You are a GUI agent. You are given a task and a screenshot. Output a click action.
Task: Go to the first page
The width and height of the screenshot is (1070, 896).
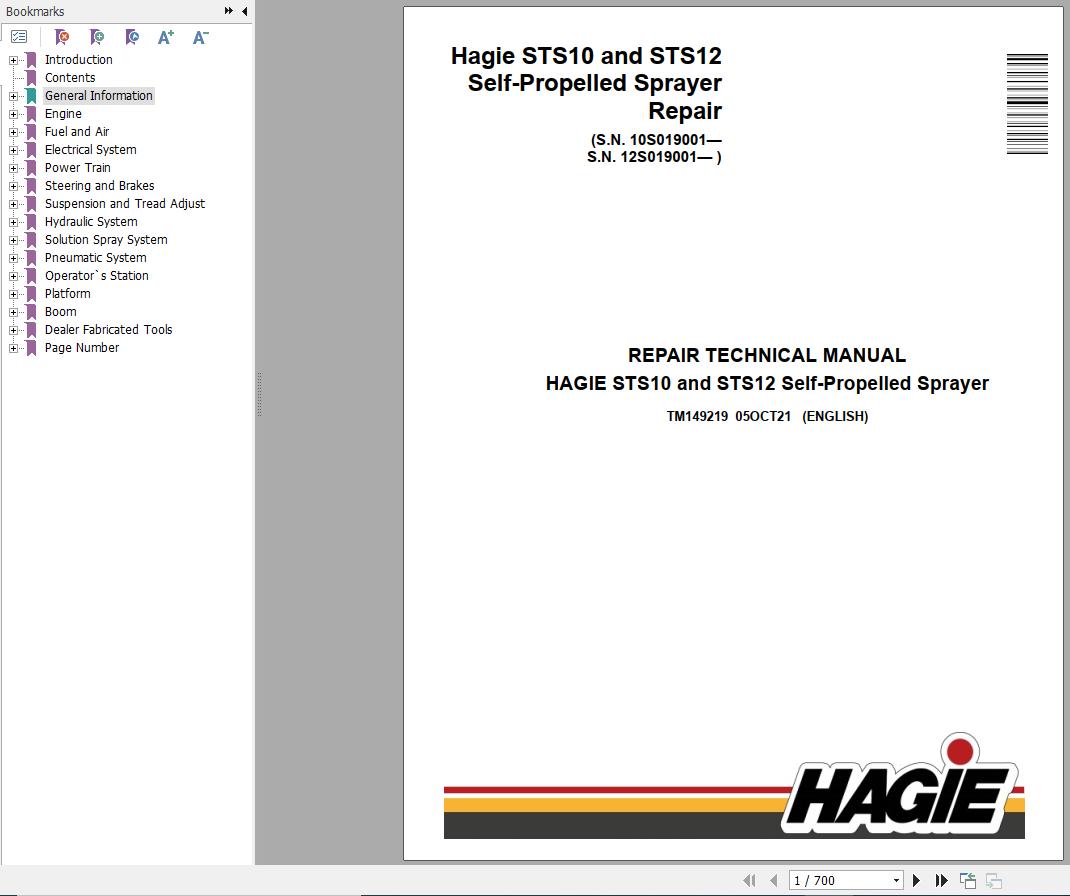(749, 880)
